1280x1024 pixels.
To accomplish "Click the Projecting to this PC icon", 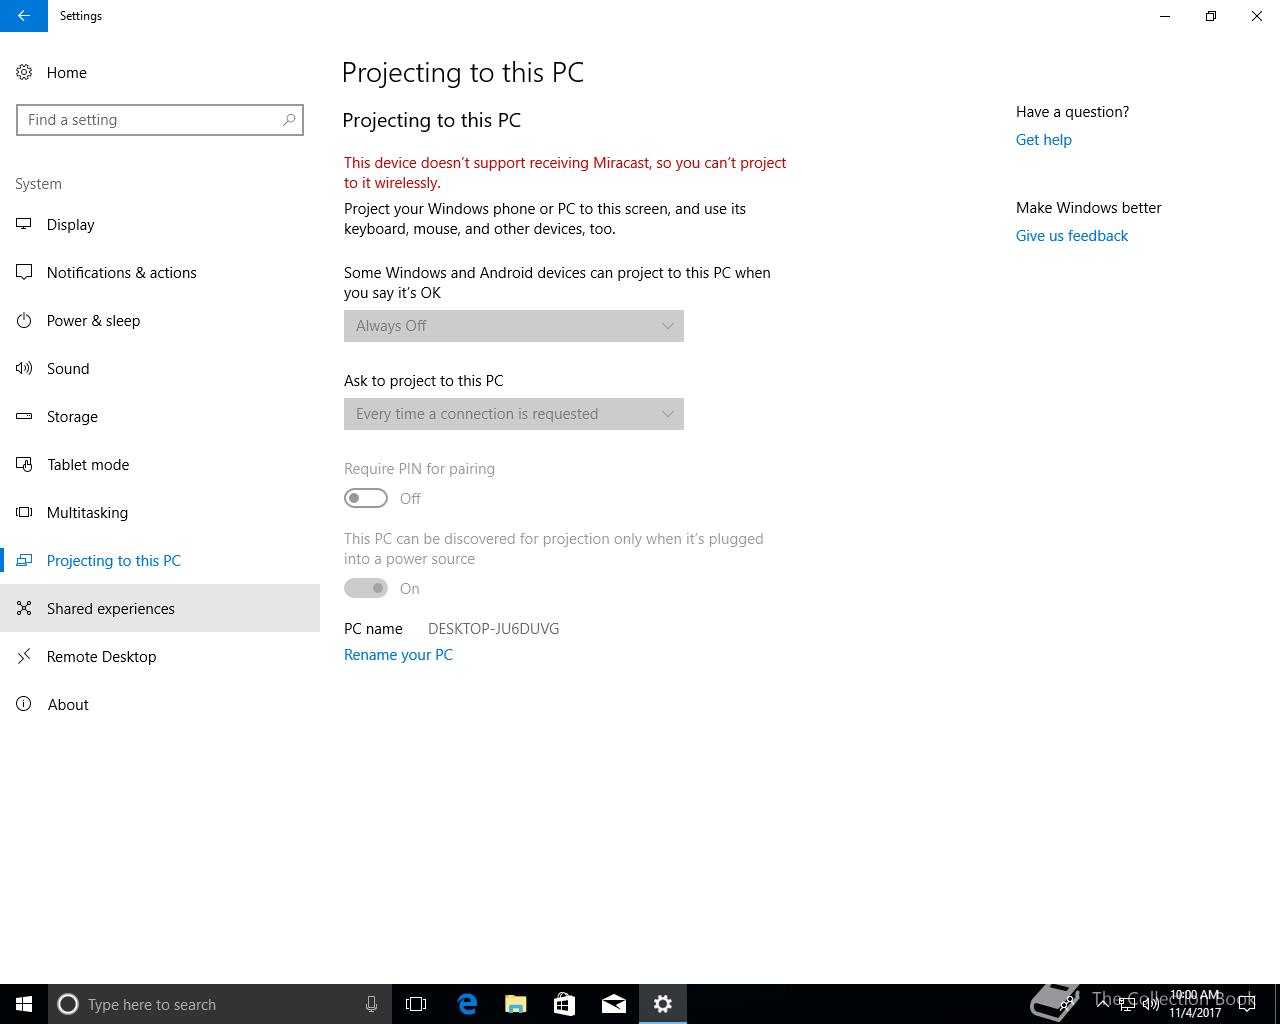I will [24, 560].
